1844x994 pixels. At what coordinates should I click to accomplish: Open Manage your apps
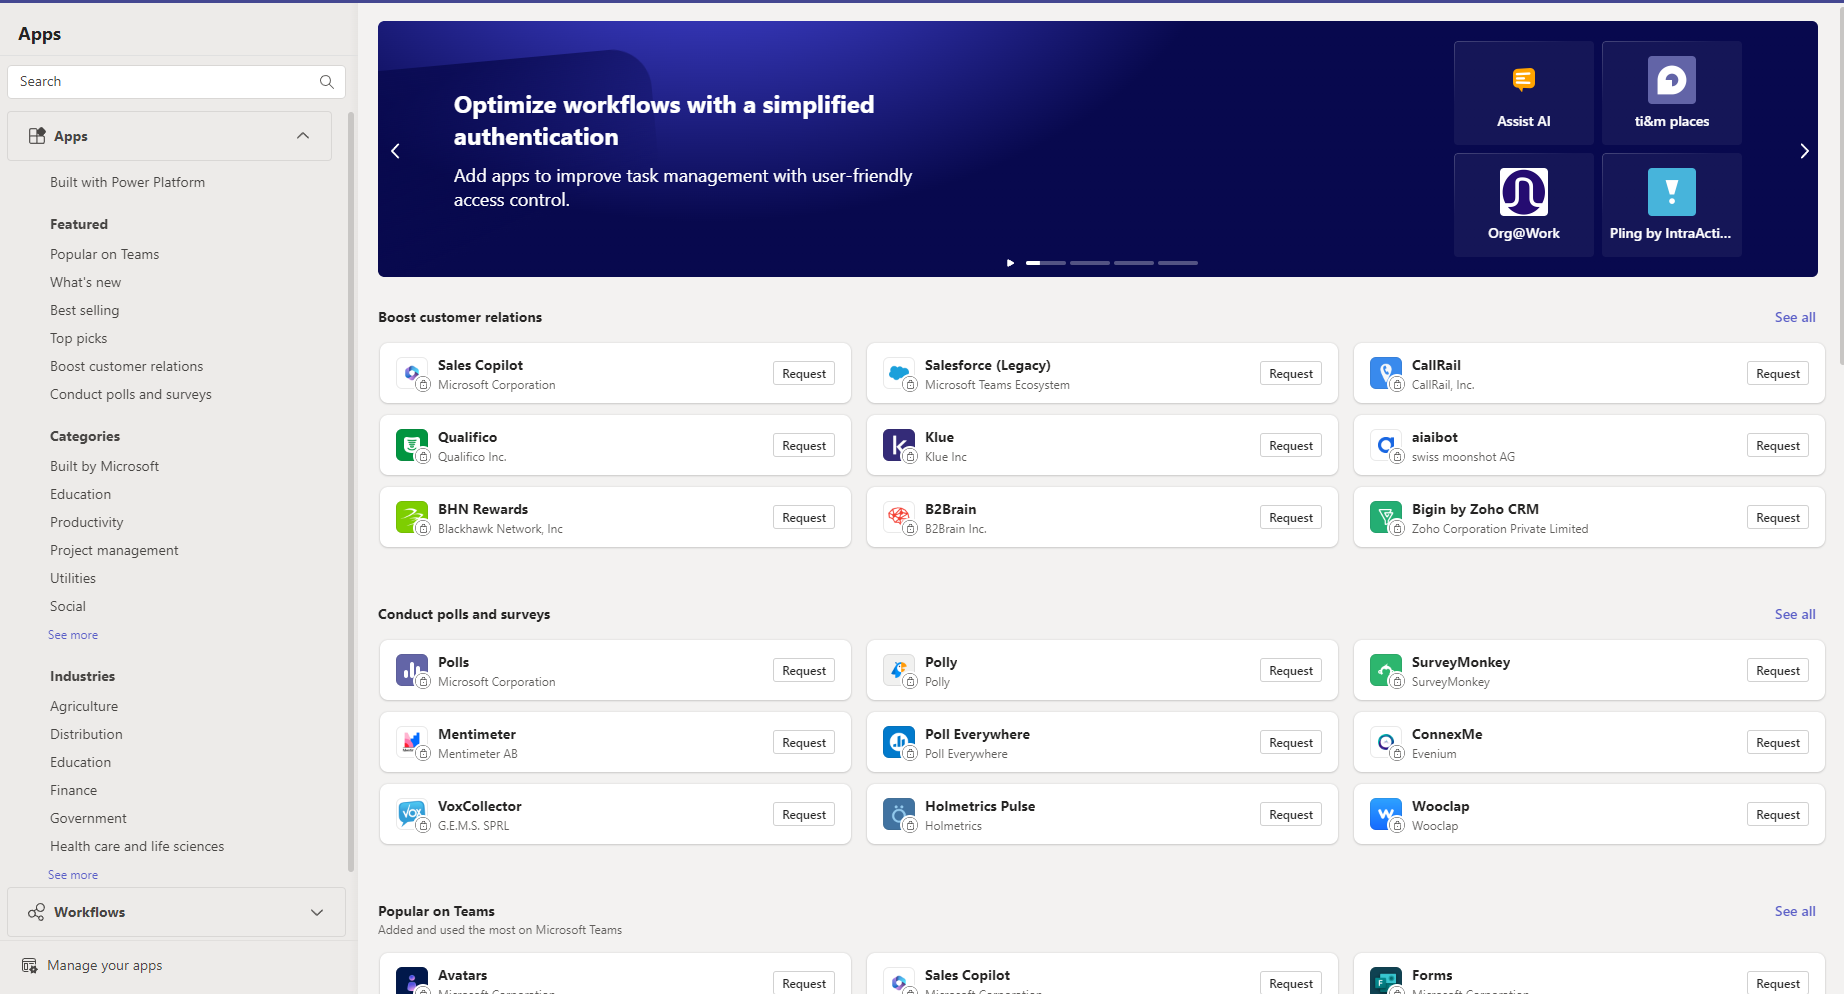[x=104, y=966]
